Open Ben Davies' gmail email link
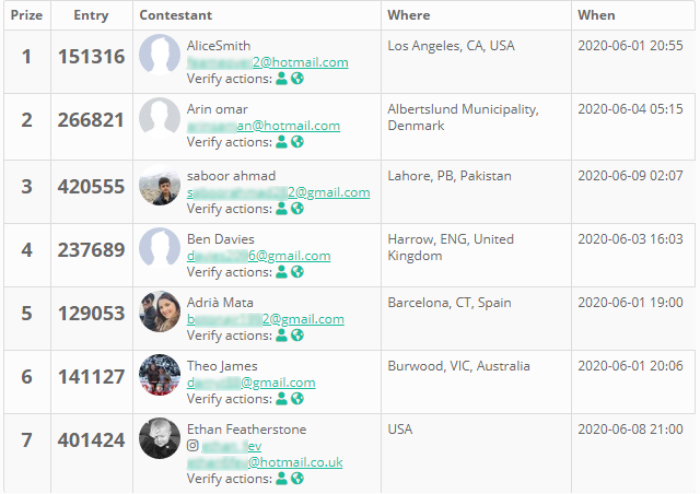This screenshot has width=700, height=494. click(258, 256)
